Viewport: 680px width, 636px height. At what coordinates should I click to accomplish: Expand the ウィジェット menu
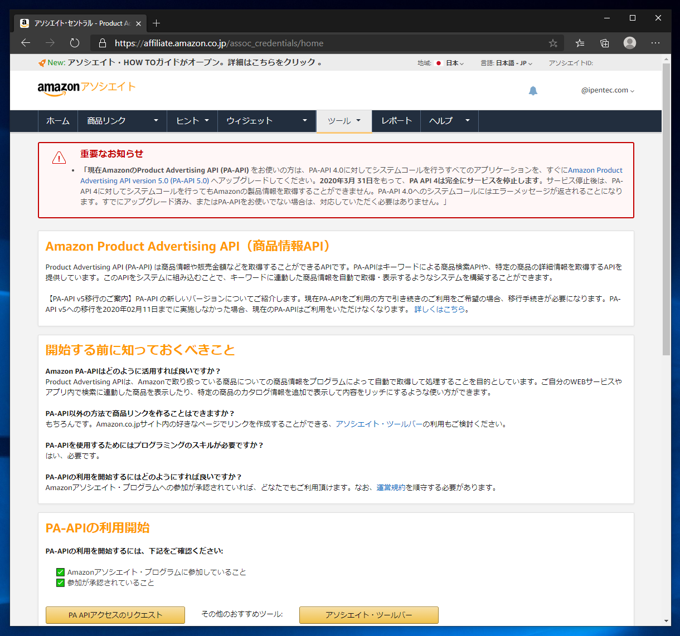click(x=266, y=121)
